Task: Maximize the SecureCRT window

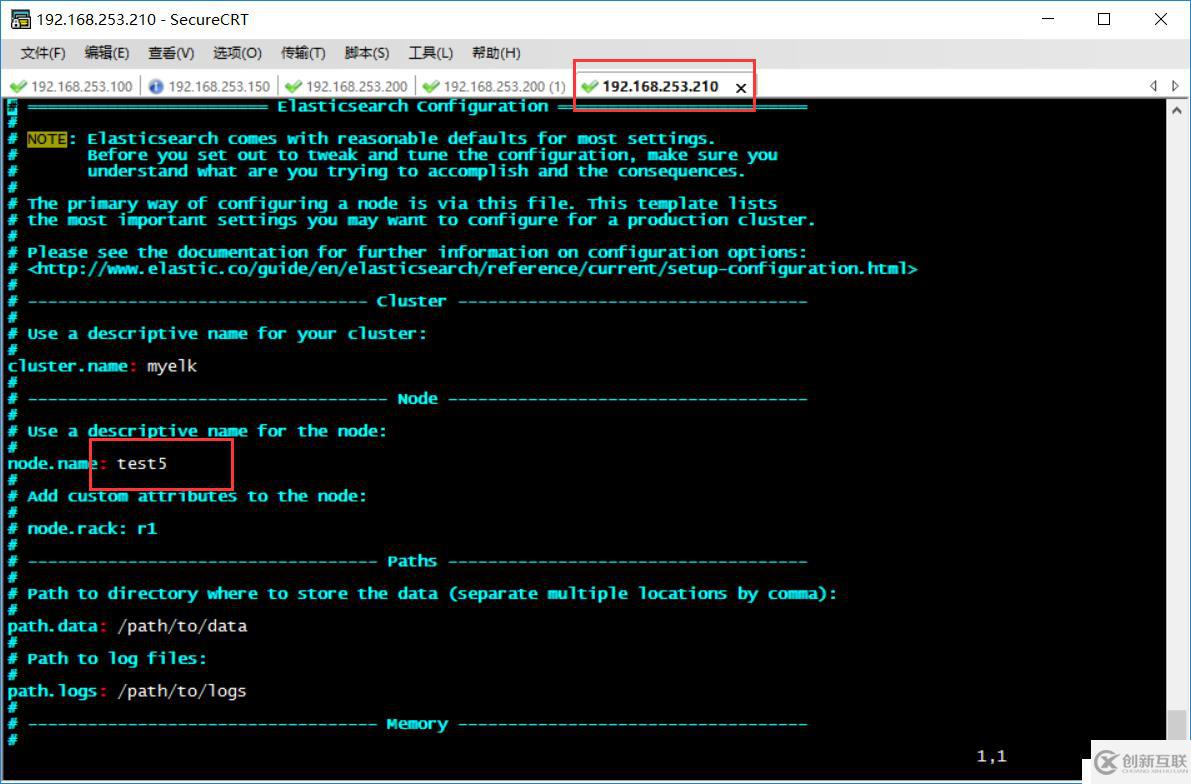Action: tap(1104, 20)
